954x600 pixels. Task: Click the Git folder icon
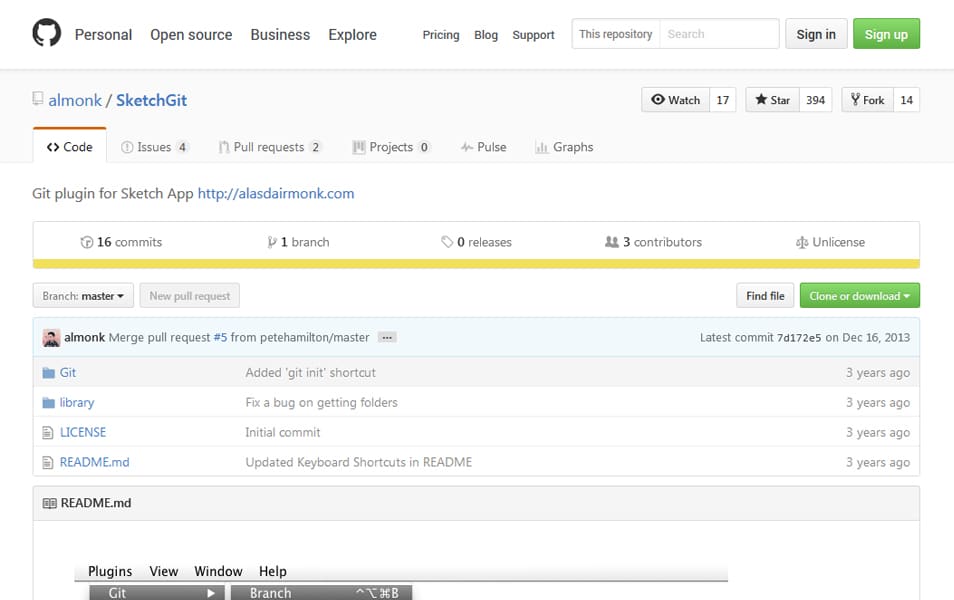[x=48, y=373]
